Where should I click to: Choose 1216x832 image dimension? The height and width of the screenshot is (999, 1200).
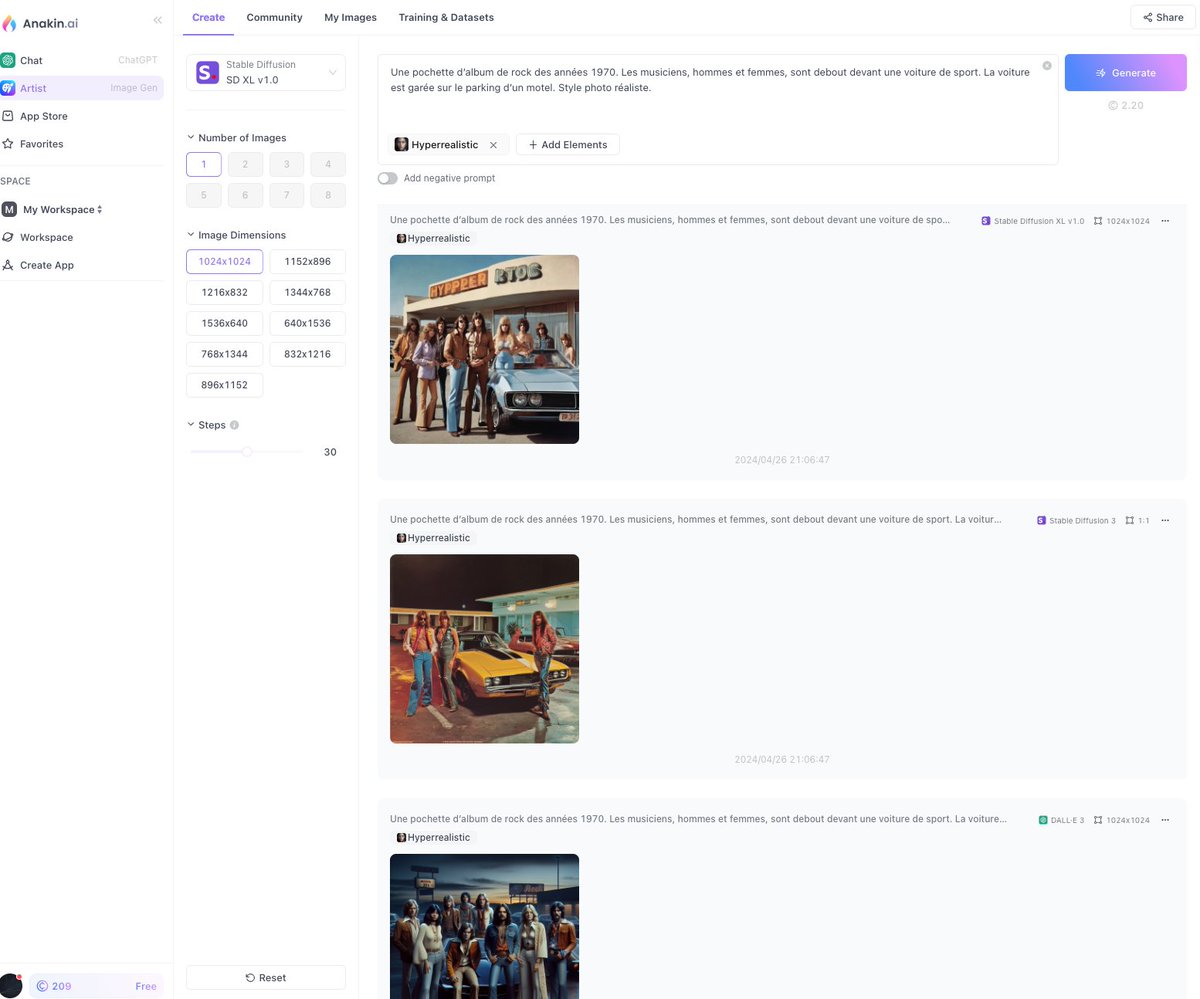(x=225, y=292)
